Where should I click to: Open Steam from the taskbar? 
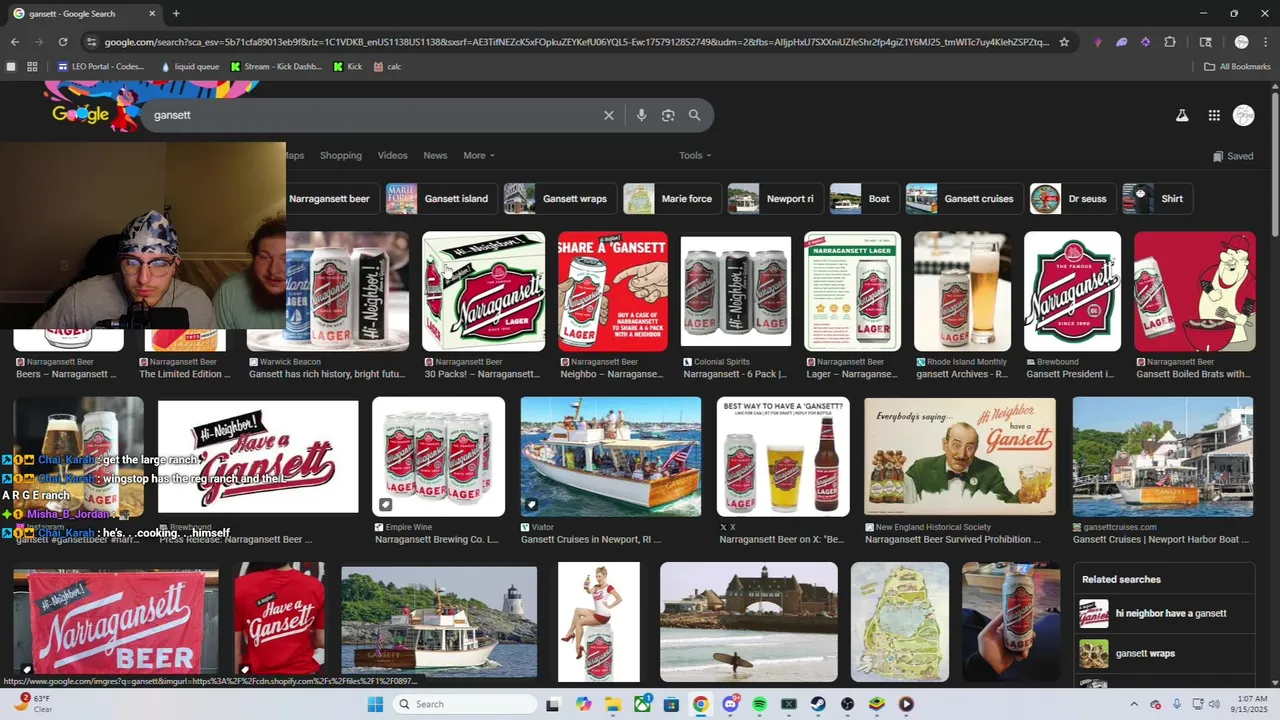(x=818, y=704)
